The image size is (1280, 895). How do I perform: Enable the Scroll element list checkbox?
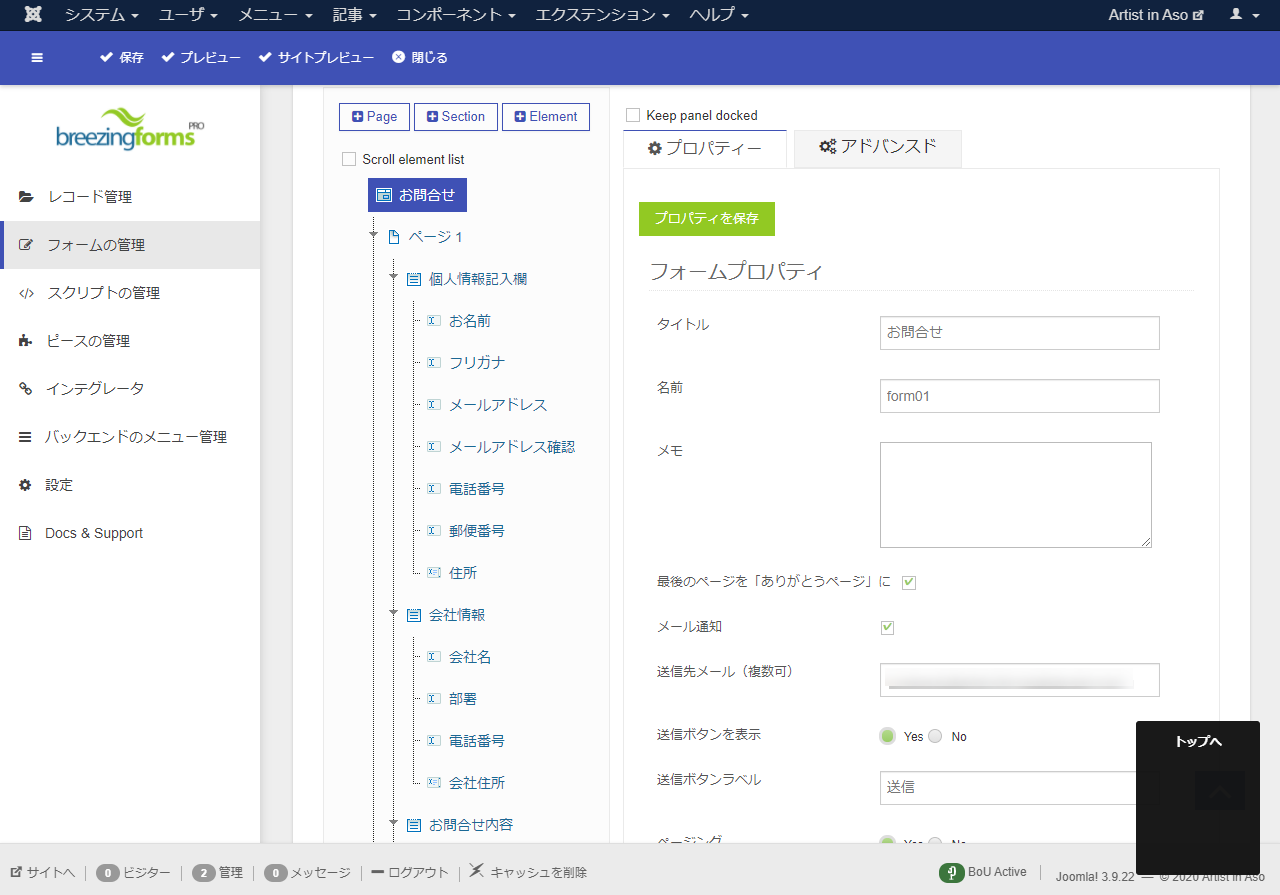[348, 158]
